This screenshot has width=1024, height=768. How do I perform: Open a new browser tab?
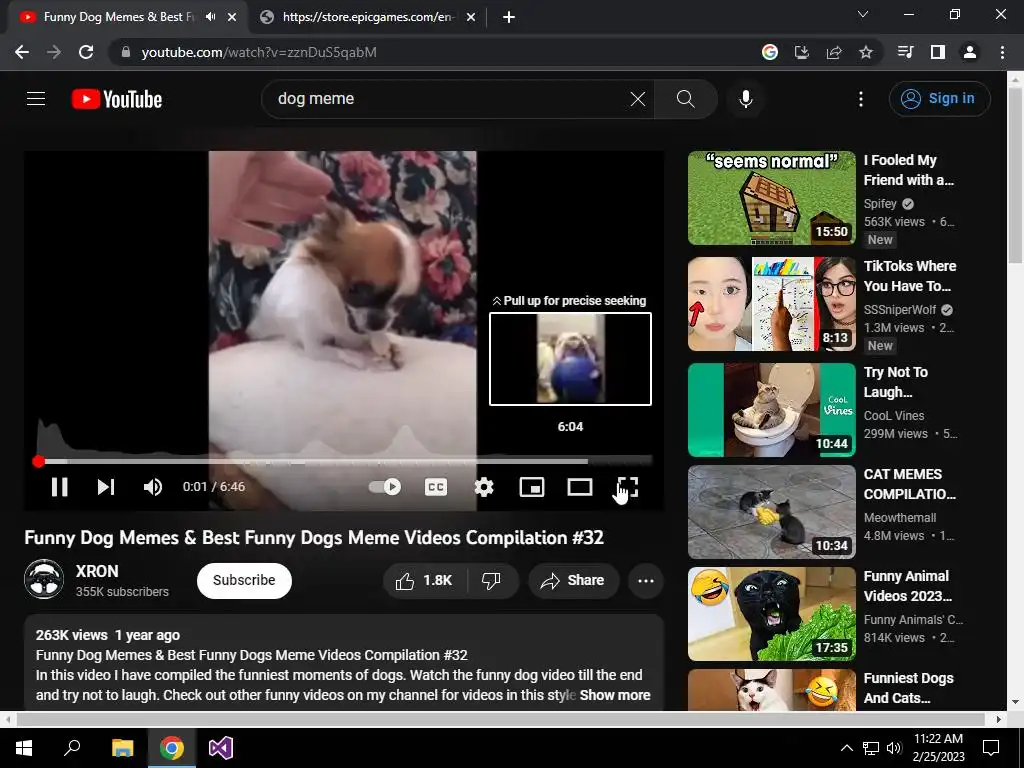click(509, 18)
